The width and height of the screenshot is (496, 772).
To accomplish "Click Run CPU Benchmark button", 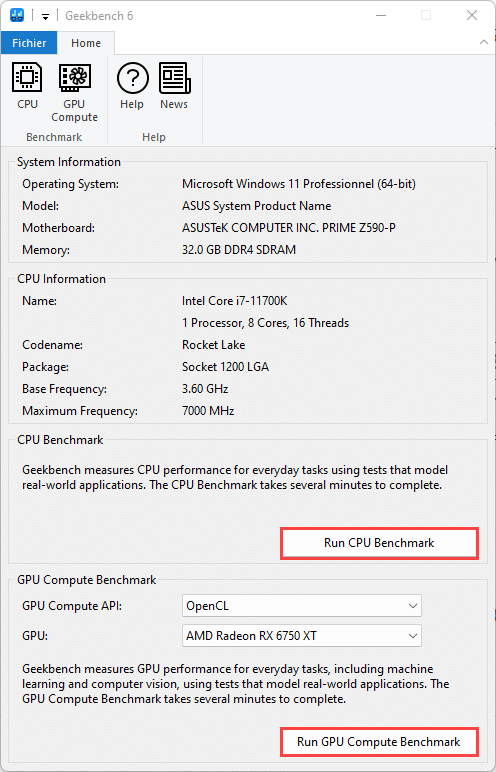I will tap(379, 543).
